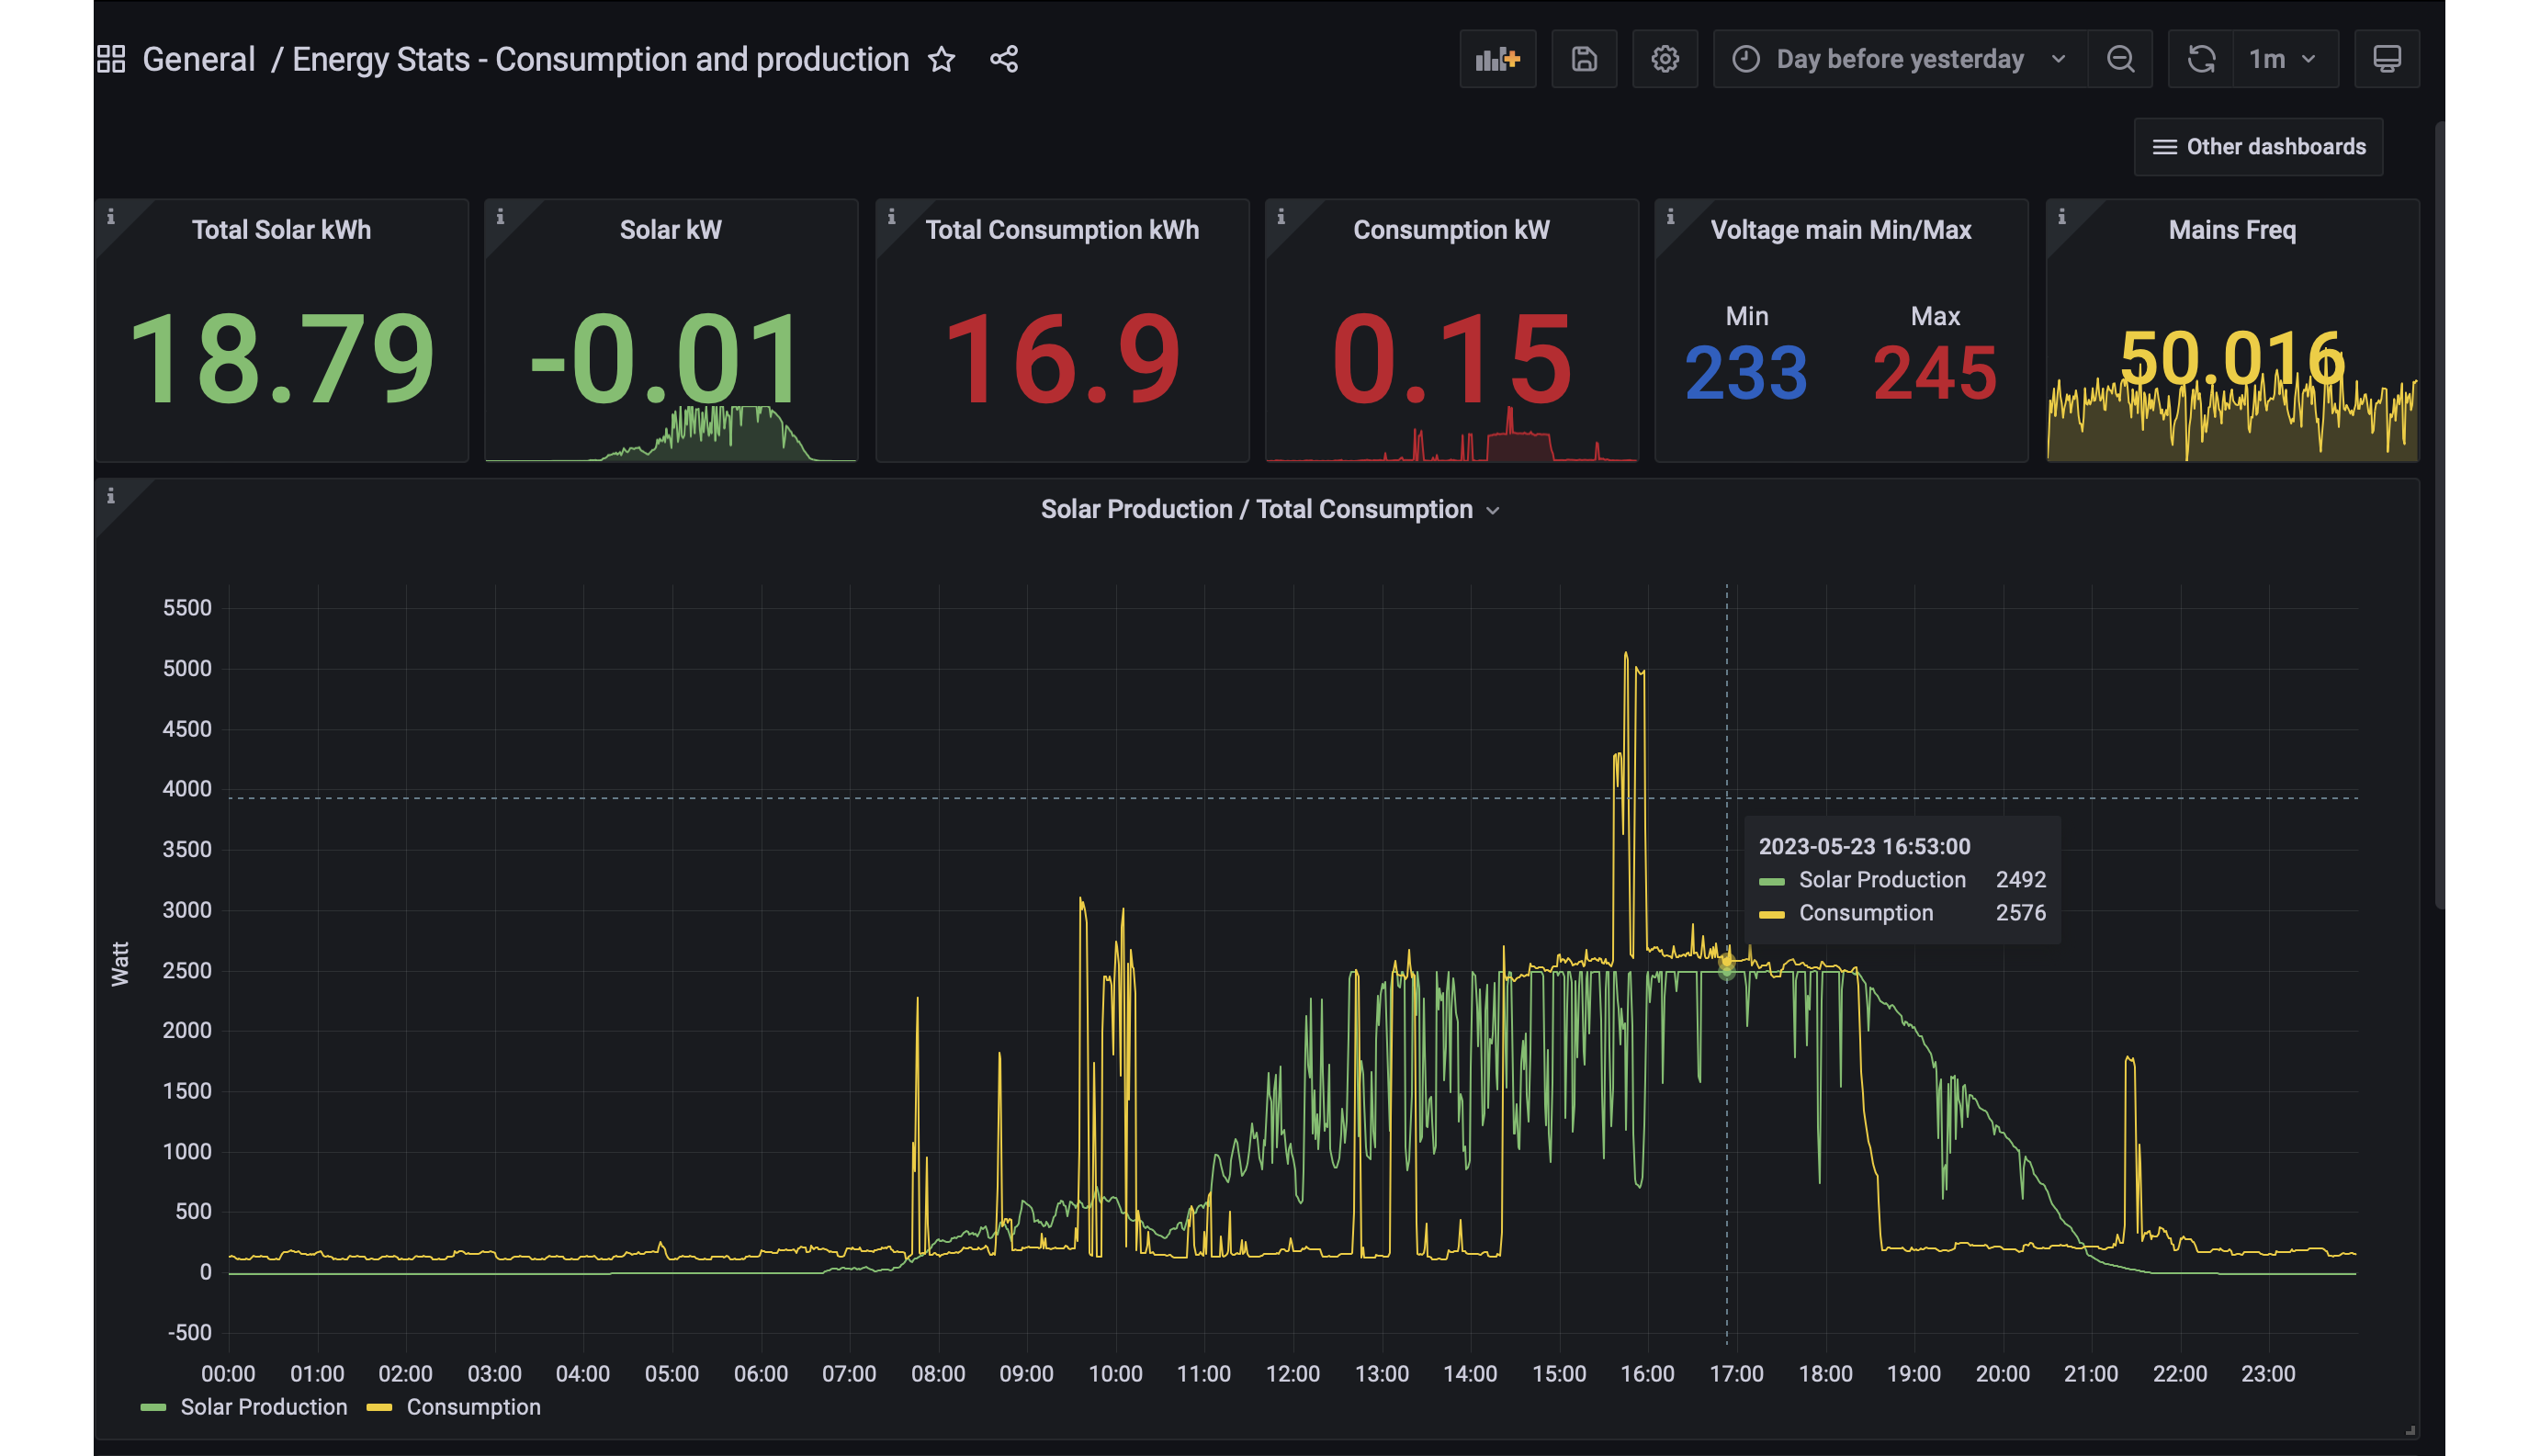Click the Add panel icon
The image size is (2540, 1456).
pyautogui.click(x=1497, y=59)
